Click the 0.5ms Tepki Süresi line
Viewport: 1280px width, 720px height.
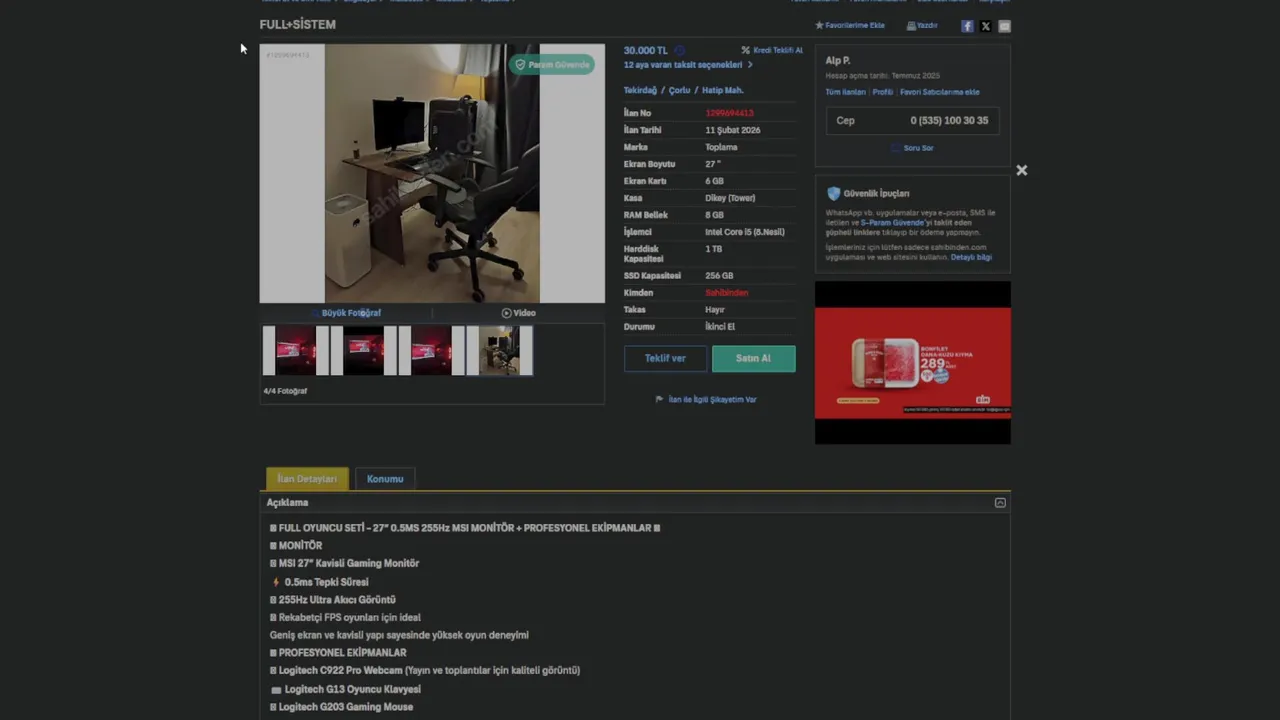320,582
